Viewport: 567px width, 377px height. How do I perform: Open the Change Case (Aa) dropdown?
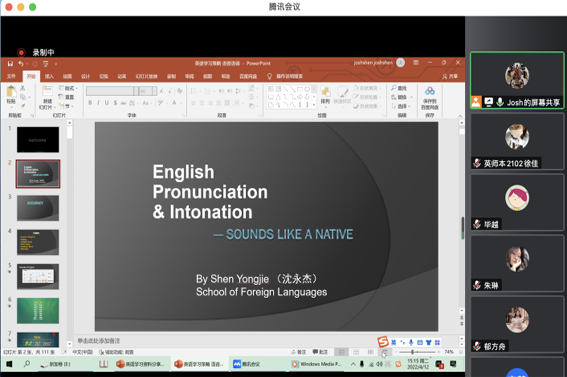click(x=146, y=103)
